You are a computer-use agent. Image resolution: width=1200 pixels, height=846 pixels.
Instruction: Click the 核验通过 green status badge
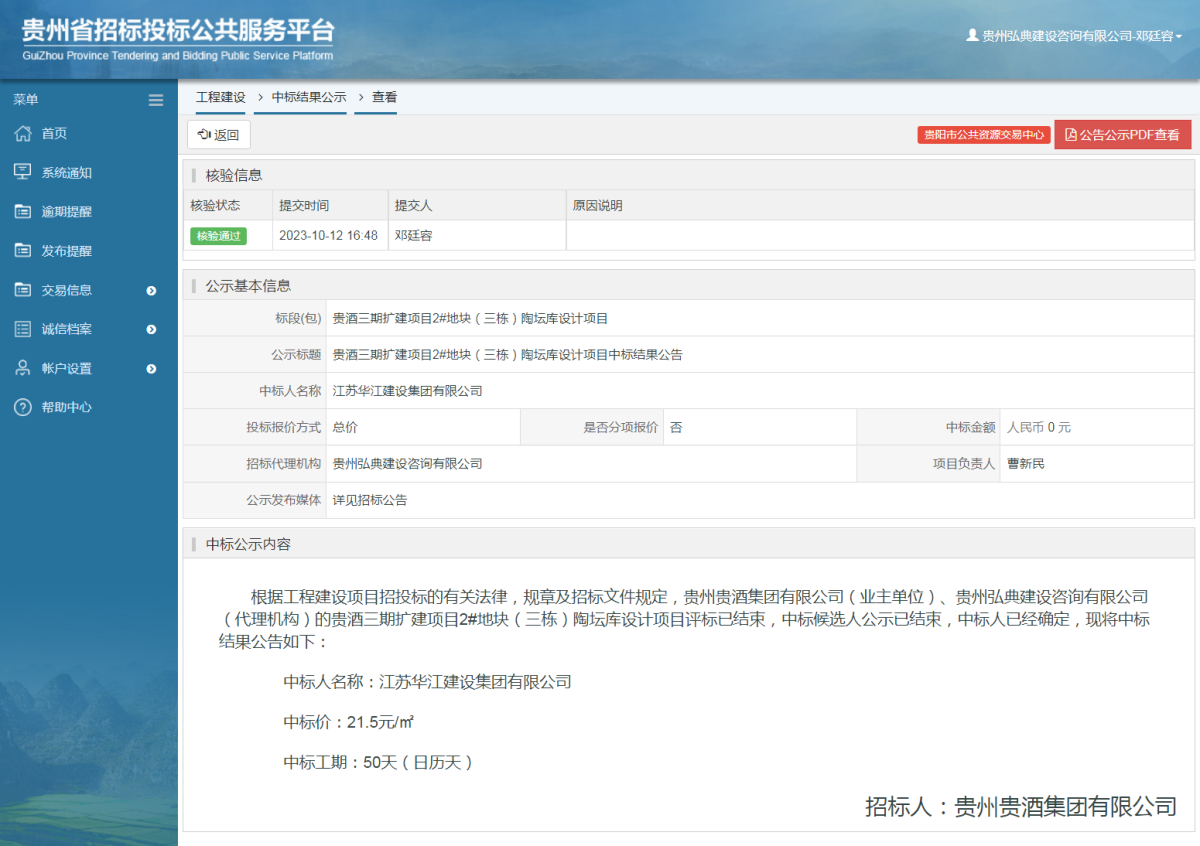218,236
